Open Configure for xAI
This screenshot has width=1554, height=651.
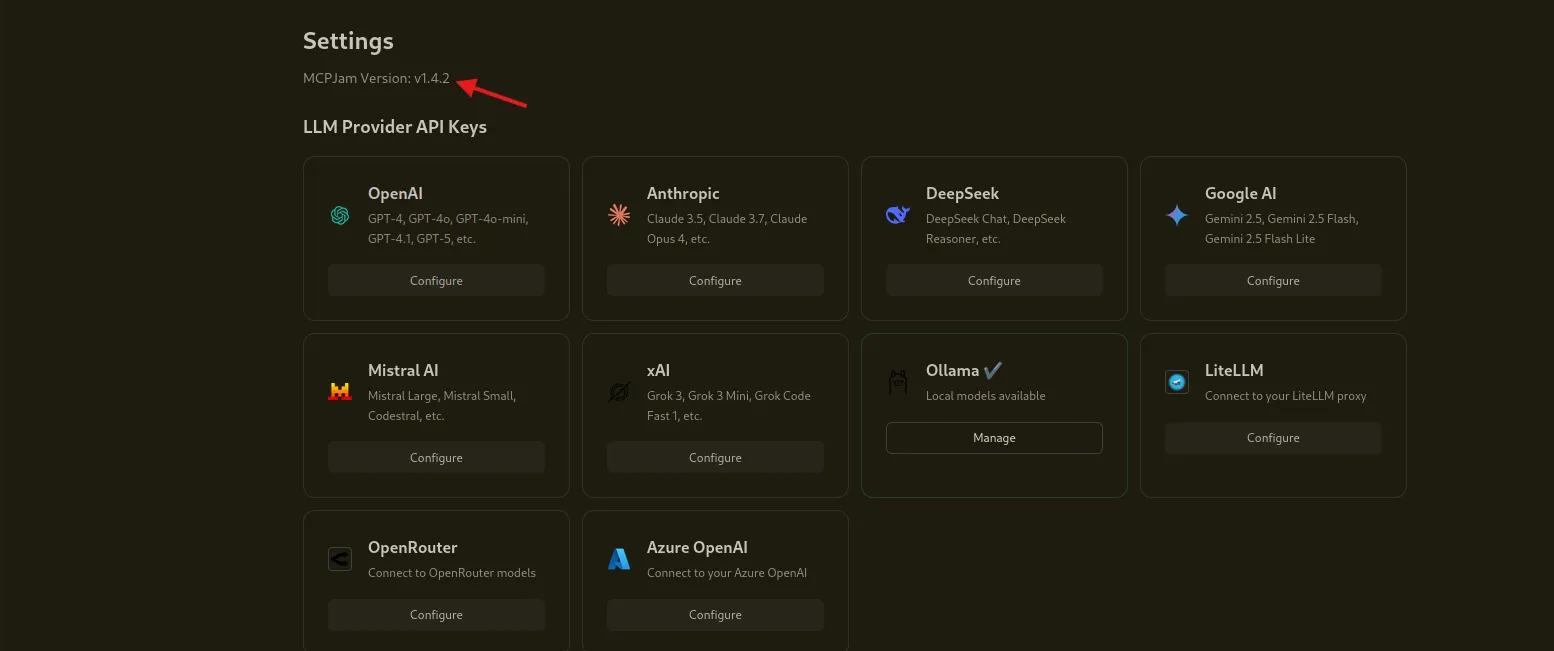click(x=715, y=457)
